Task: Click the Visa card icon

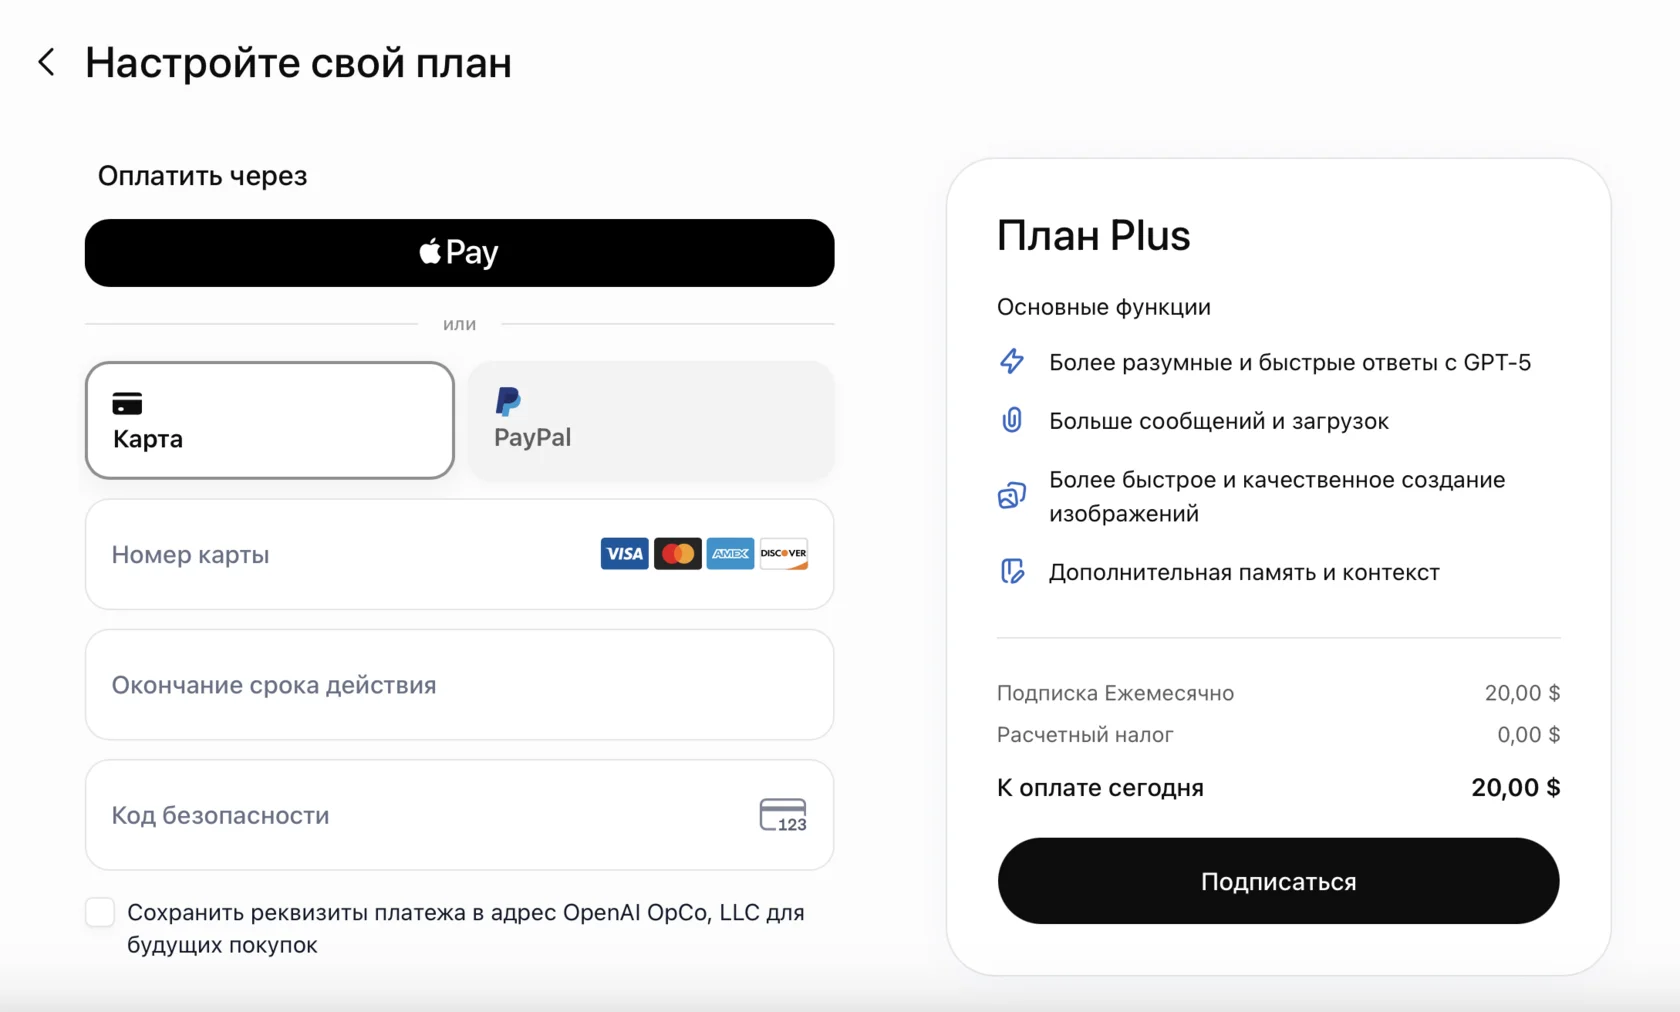Action: click(624, 553)
